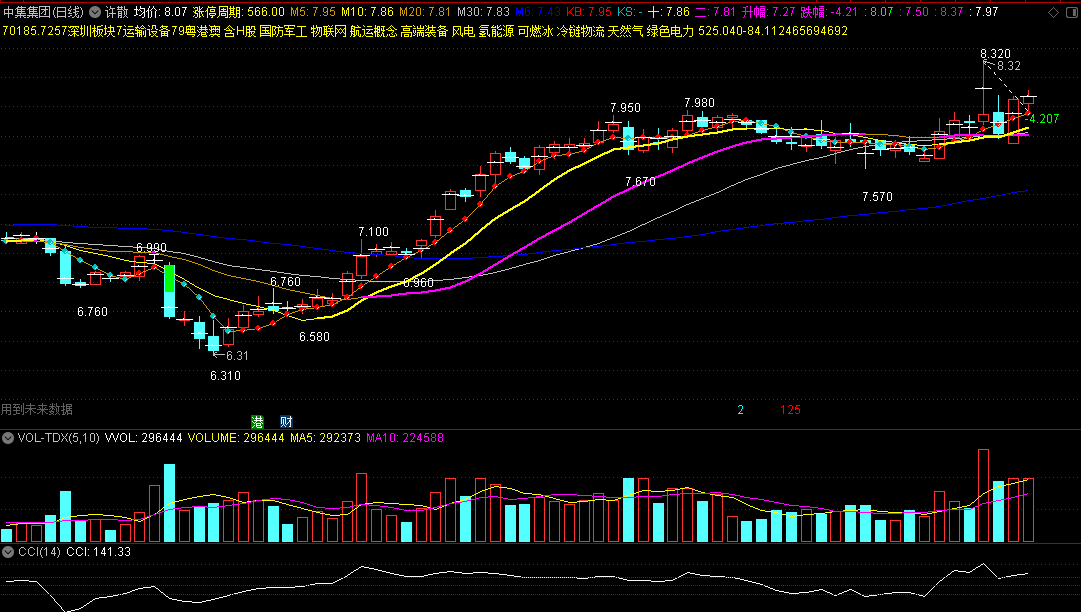Click the 7.980 peak price label
Viewport: 1081px width, 612px height.
(699, 103)
